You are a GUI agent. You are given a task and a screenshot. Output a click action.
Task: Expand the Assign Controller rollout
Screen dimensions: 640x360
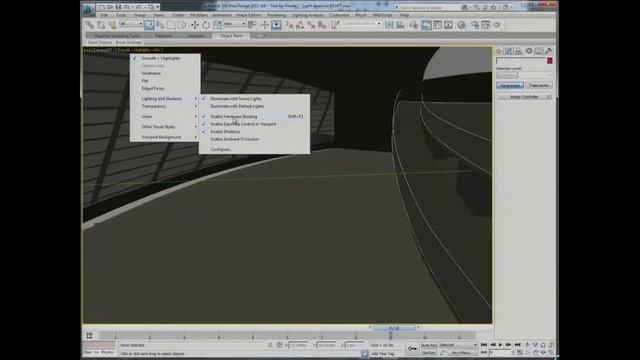pos(524,97)
